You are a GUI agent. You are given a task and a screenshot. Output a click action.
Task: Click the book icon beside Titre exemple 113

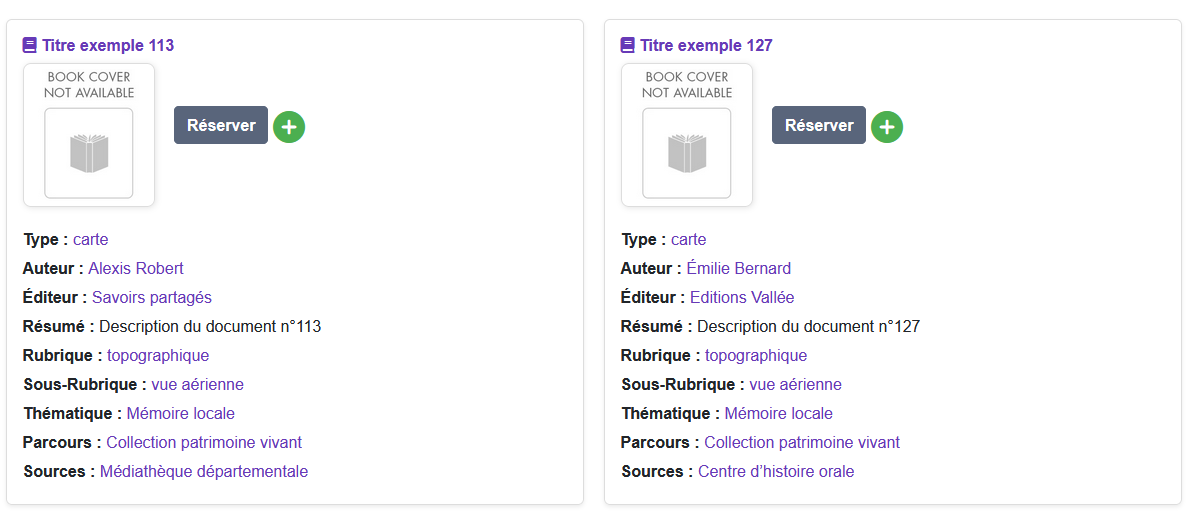click(x=30, y=45)
